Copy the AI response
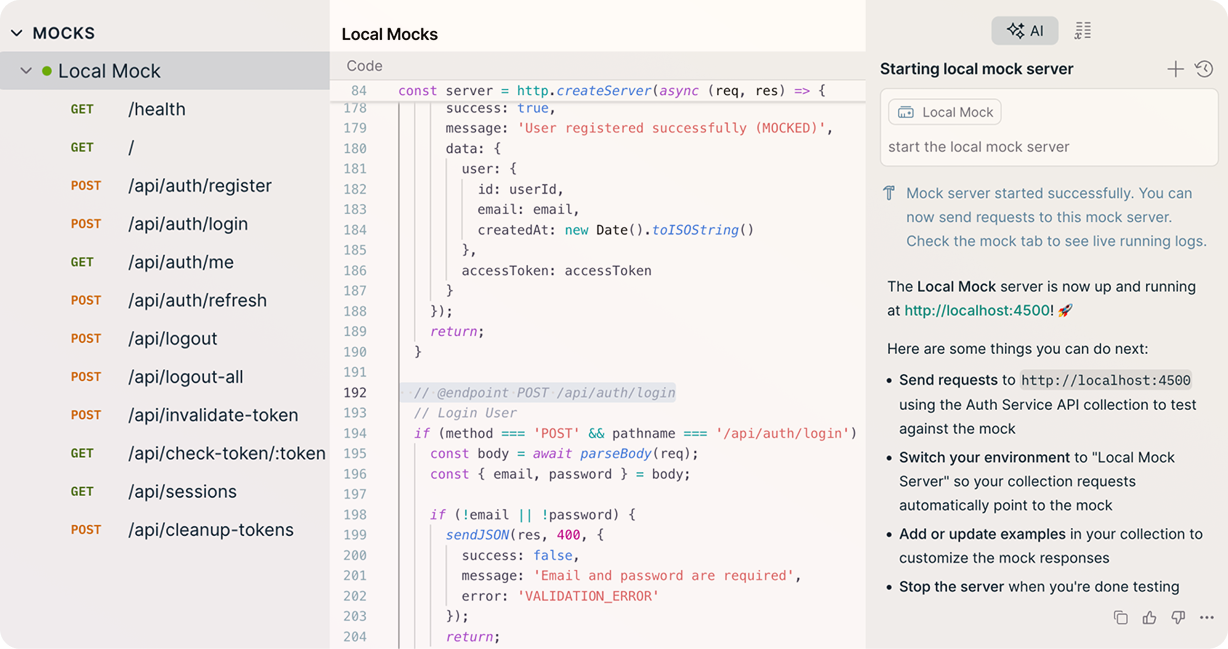This screenshot has width=1228, height=649. pyautogui.click(x=1121, y=617)
